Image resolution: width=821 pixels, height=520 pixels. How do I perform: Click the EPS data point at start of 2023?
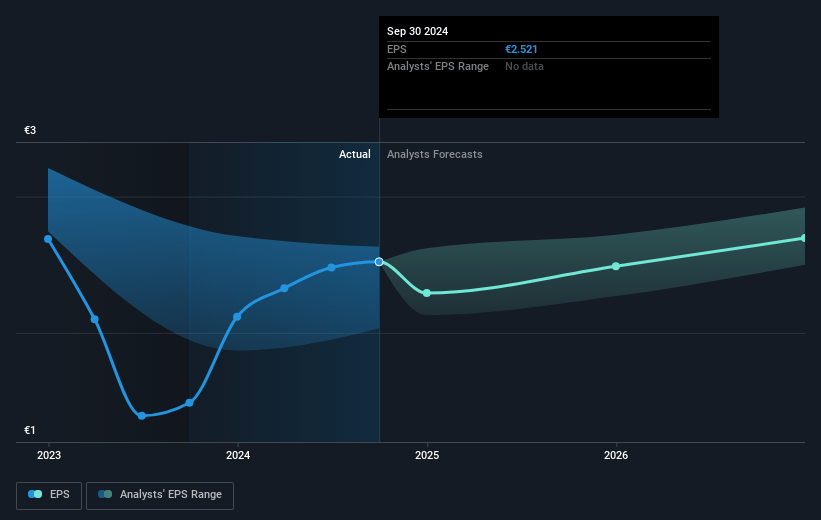tap(48, 239)
